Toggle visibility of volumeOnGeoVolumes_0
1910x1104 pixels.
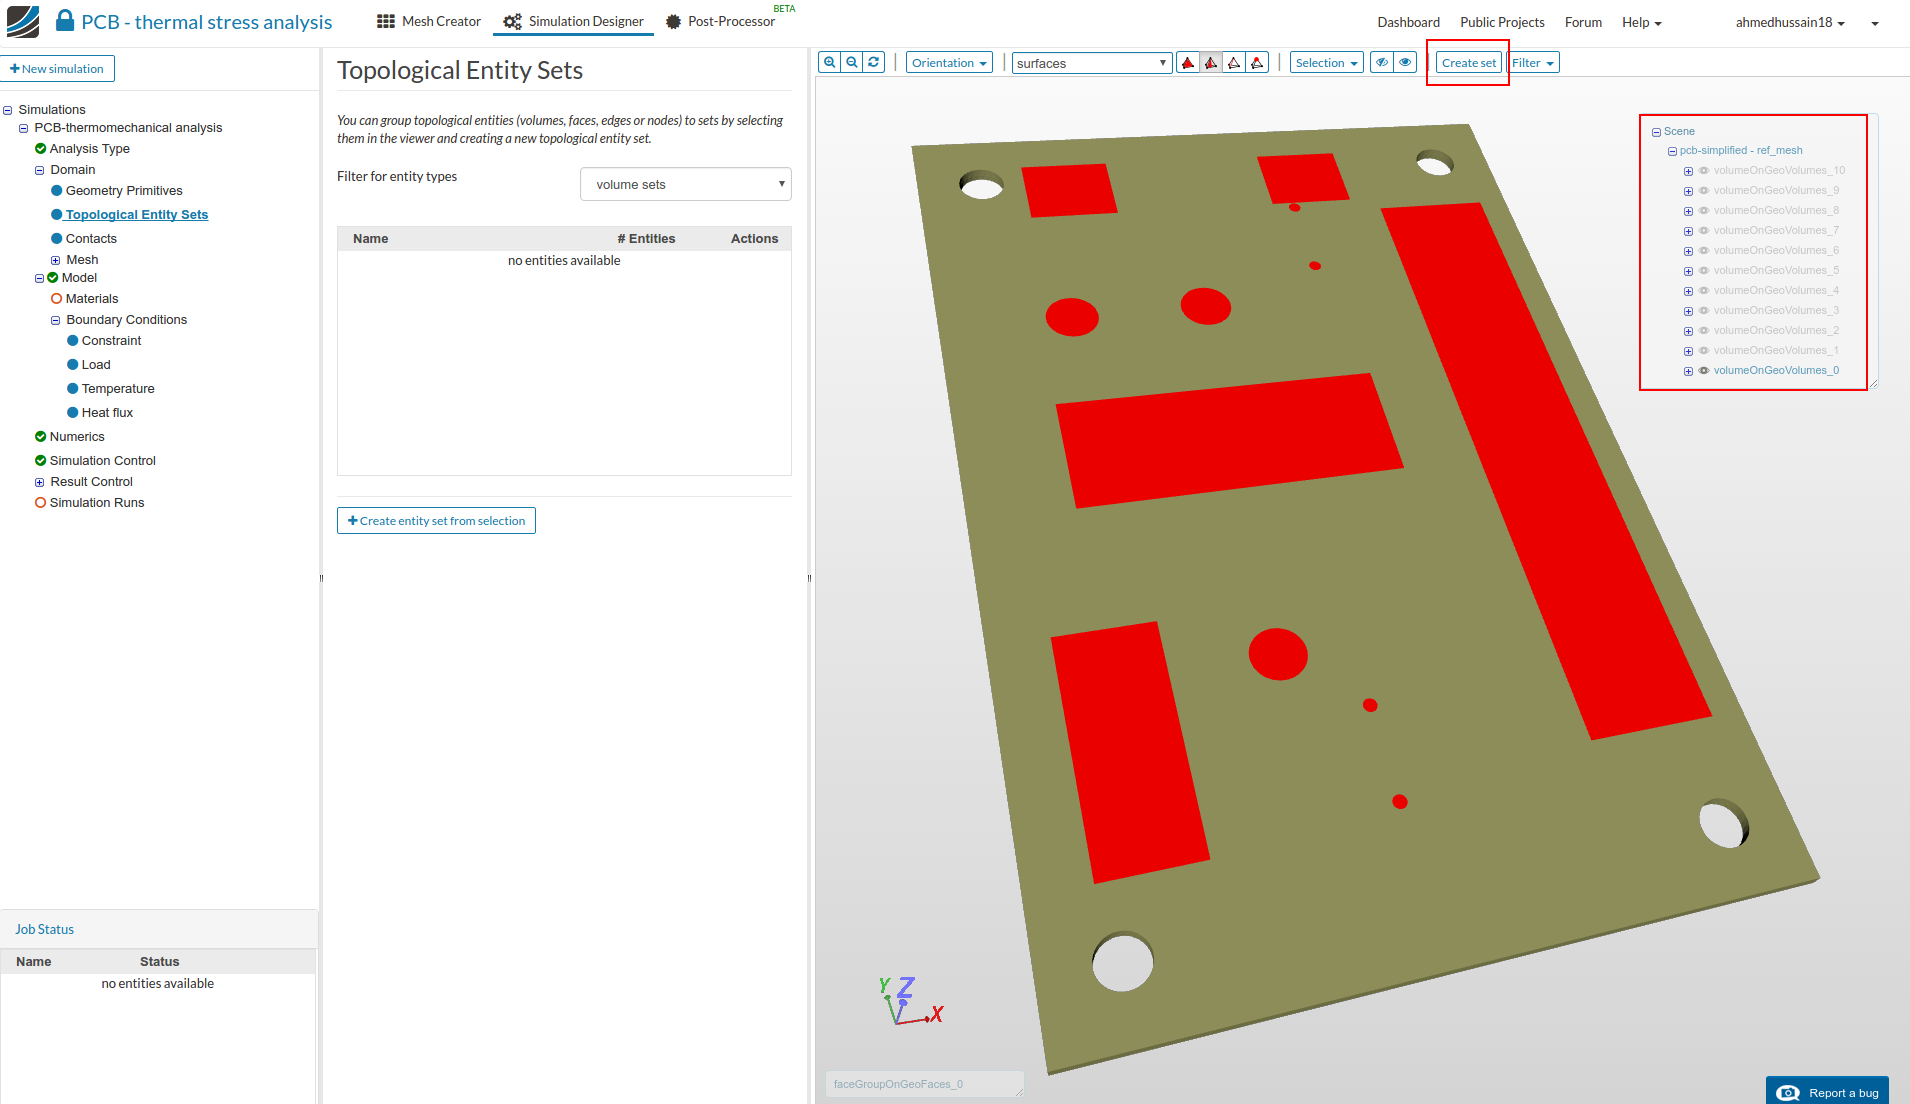coord(1704,371)
